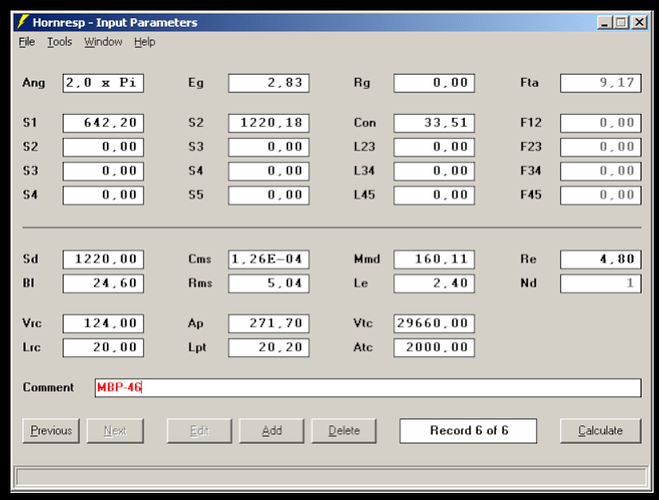Select the Rg input field
The image size is (659, 500).
[434, 83]
